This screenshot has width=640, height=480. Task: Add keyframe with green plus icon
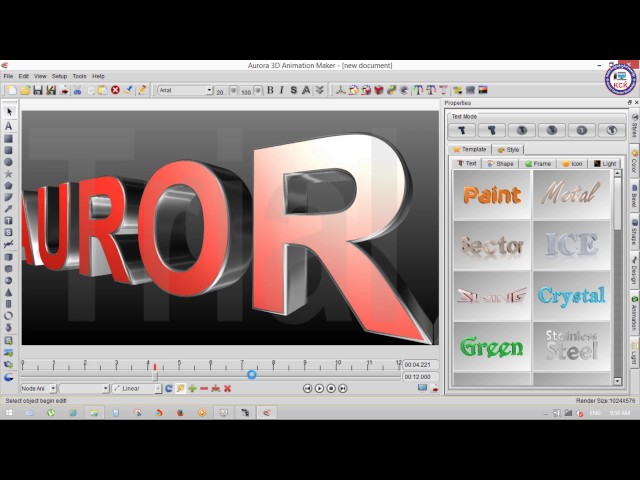192,389
